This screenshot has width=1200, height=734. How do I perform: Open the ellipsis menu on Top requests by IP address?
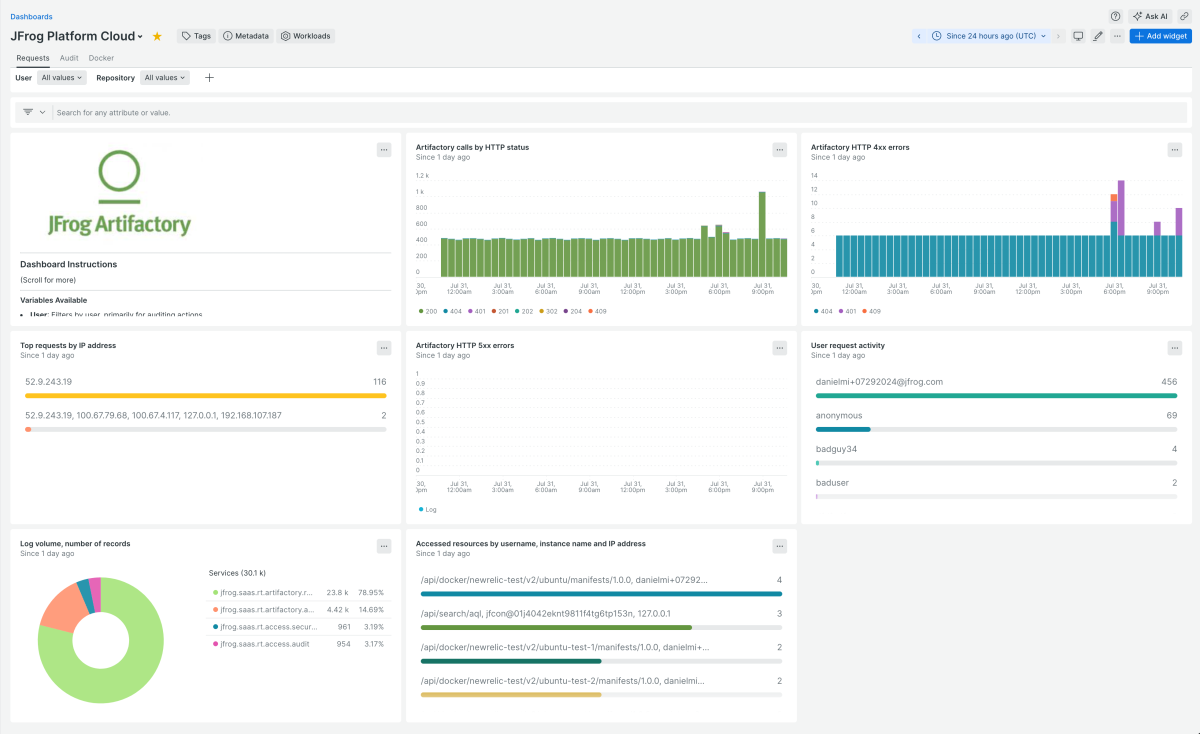384,348
